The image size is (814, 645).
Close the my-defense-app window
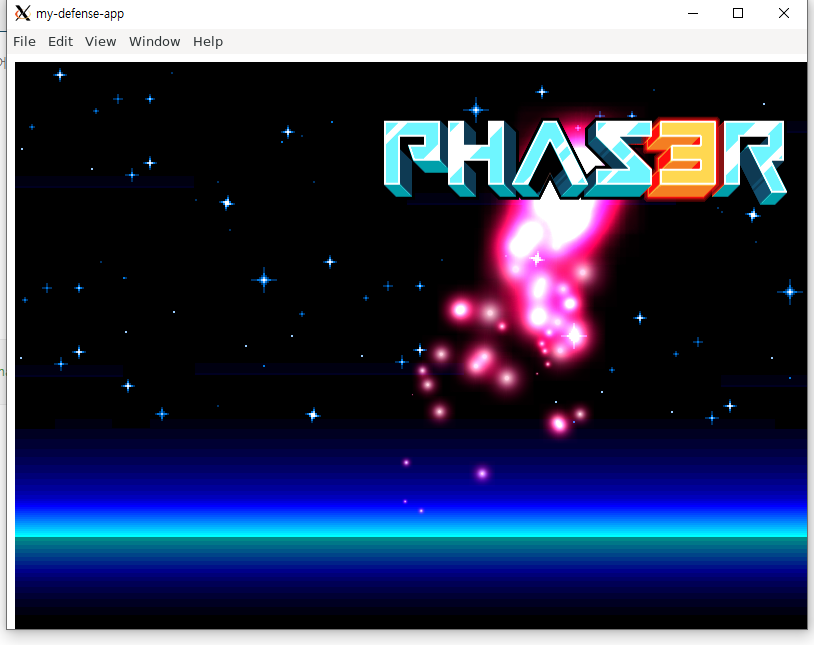783,14
